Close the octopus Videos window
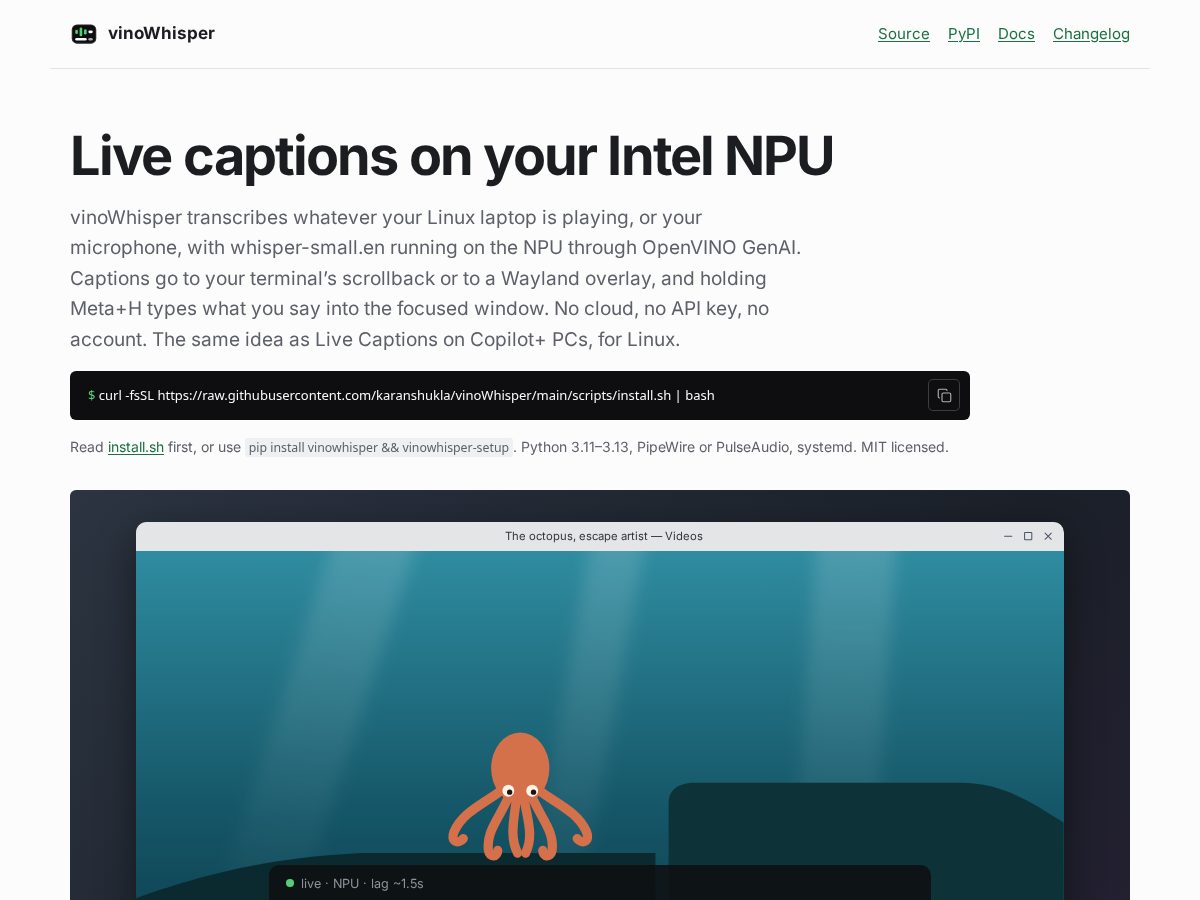Image resolution: width=1200 pixels, height=900 pixels. [x=1048, y=536]
